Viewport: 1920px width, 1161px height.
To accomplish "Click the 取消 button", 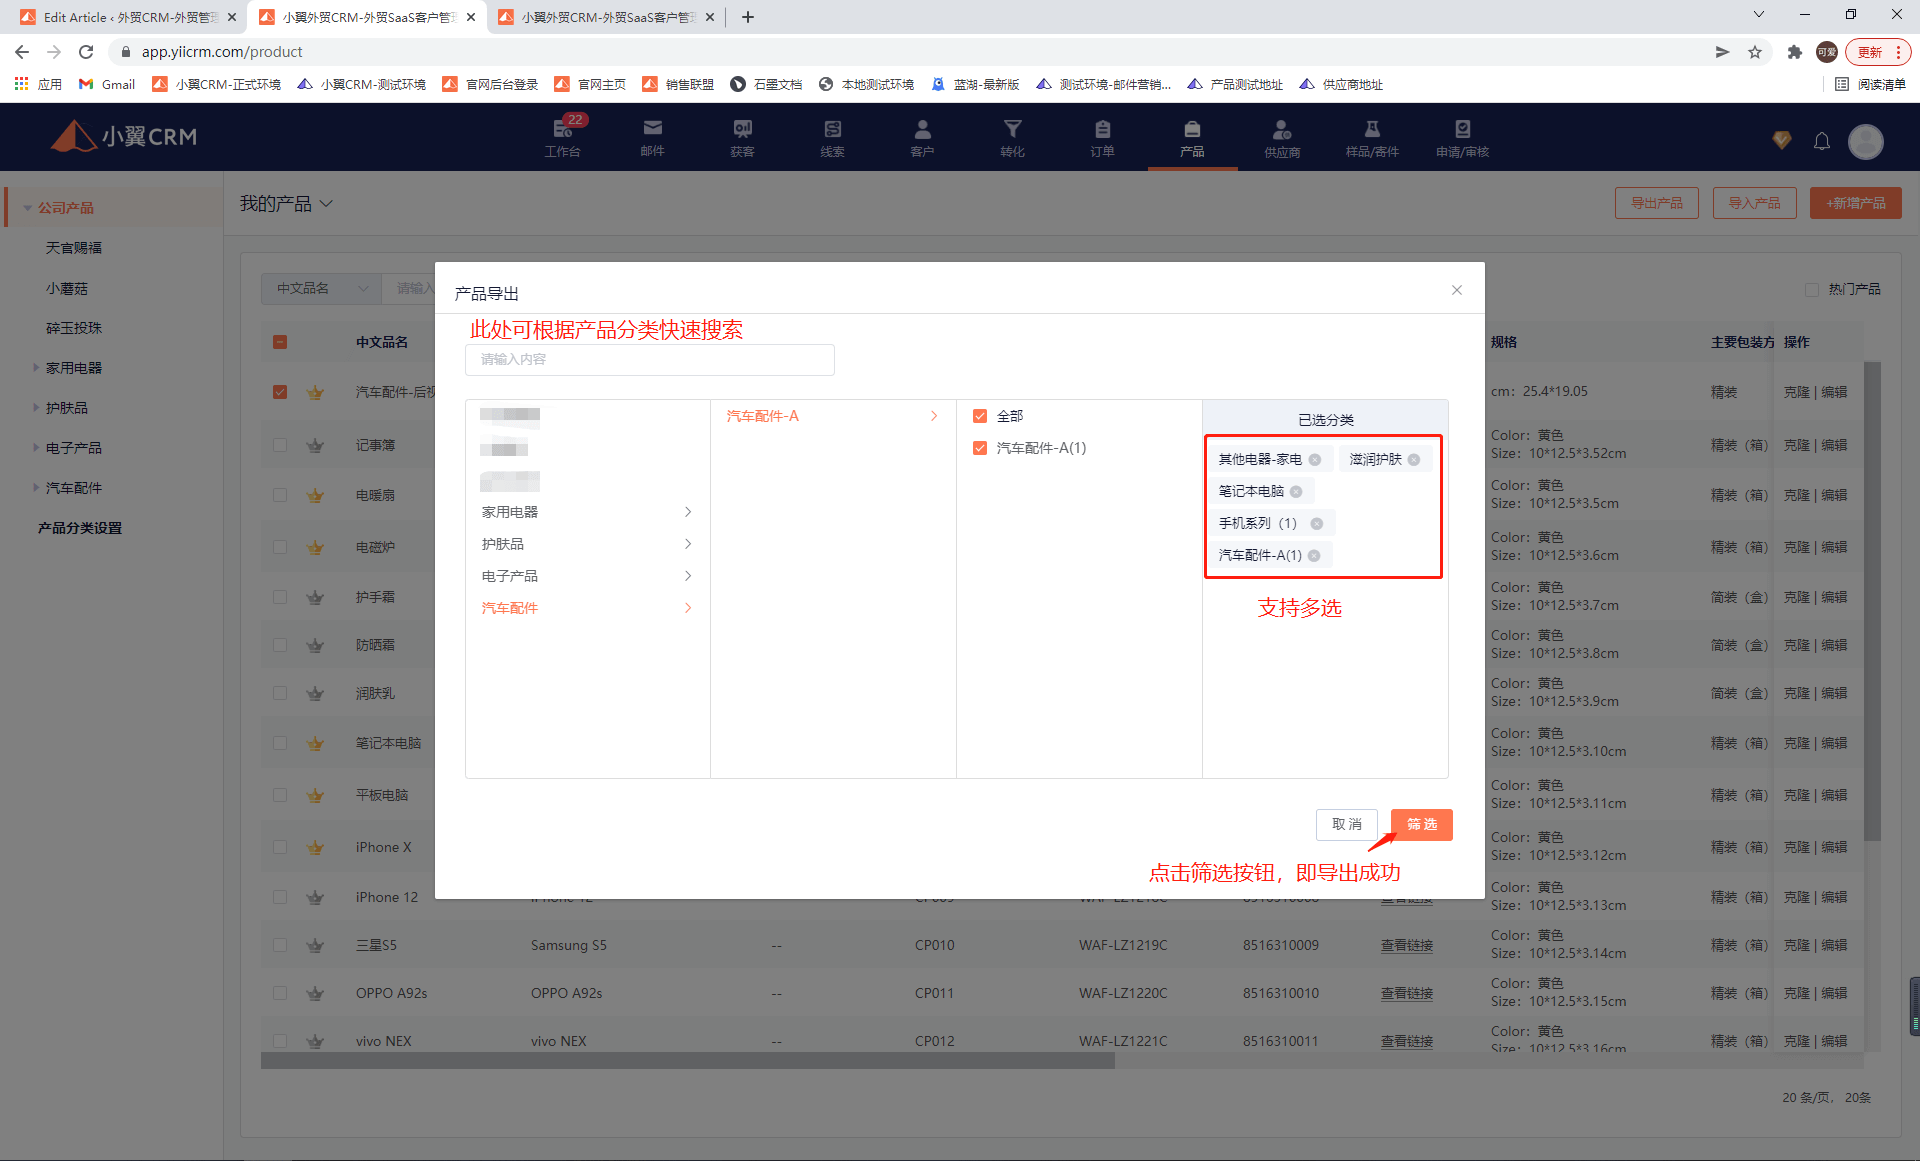I will pos(1346,824).
